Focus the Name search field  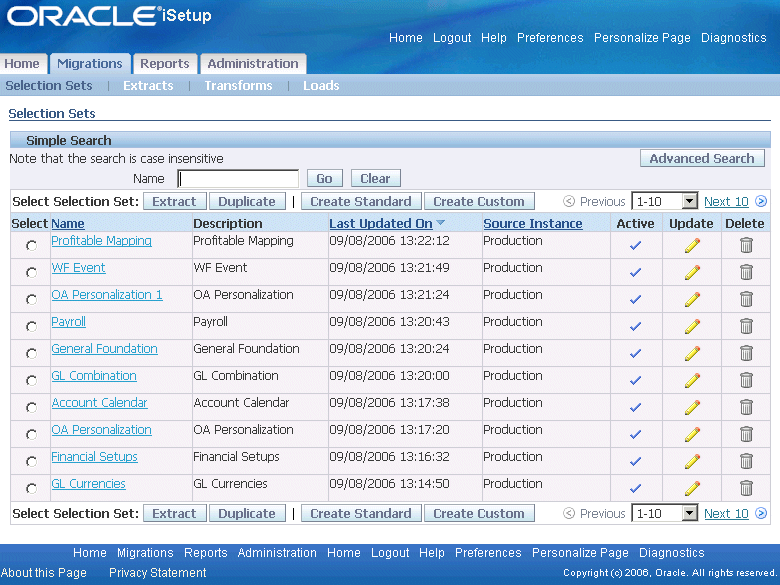tap(238, 179)
